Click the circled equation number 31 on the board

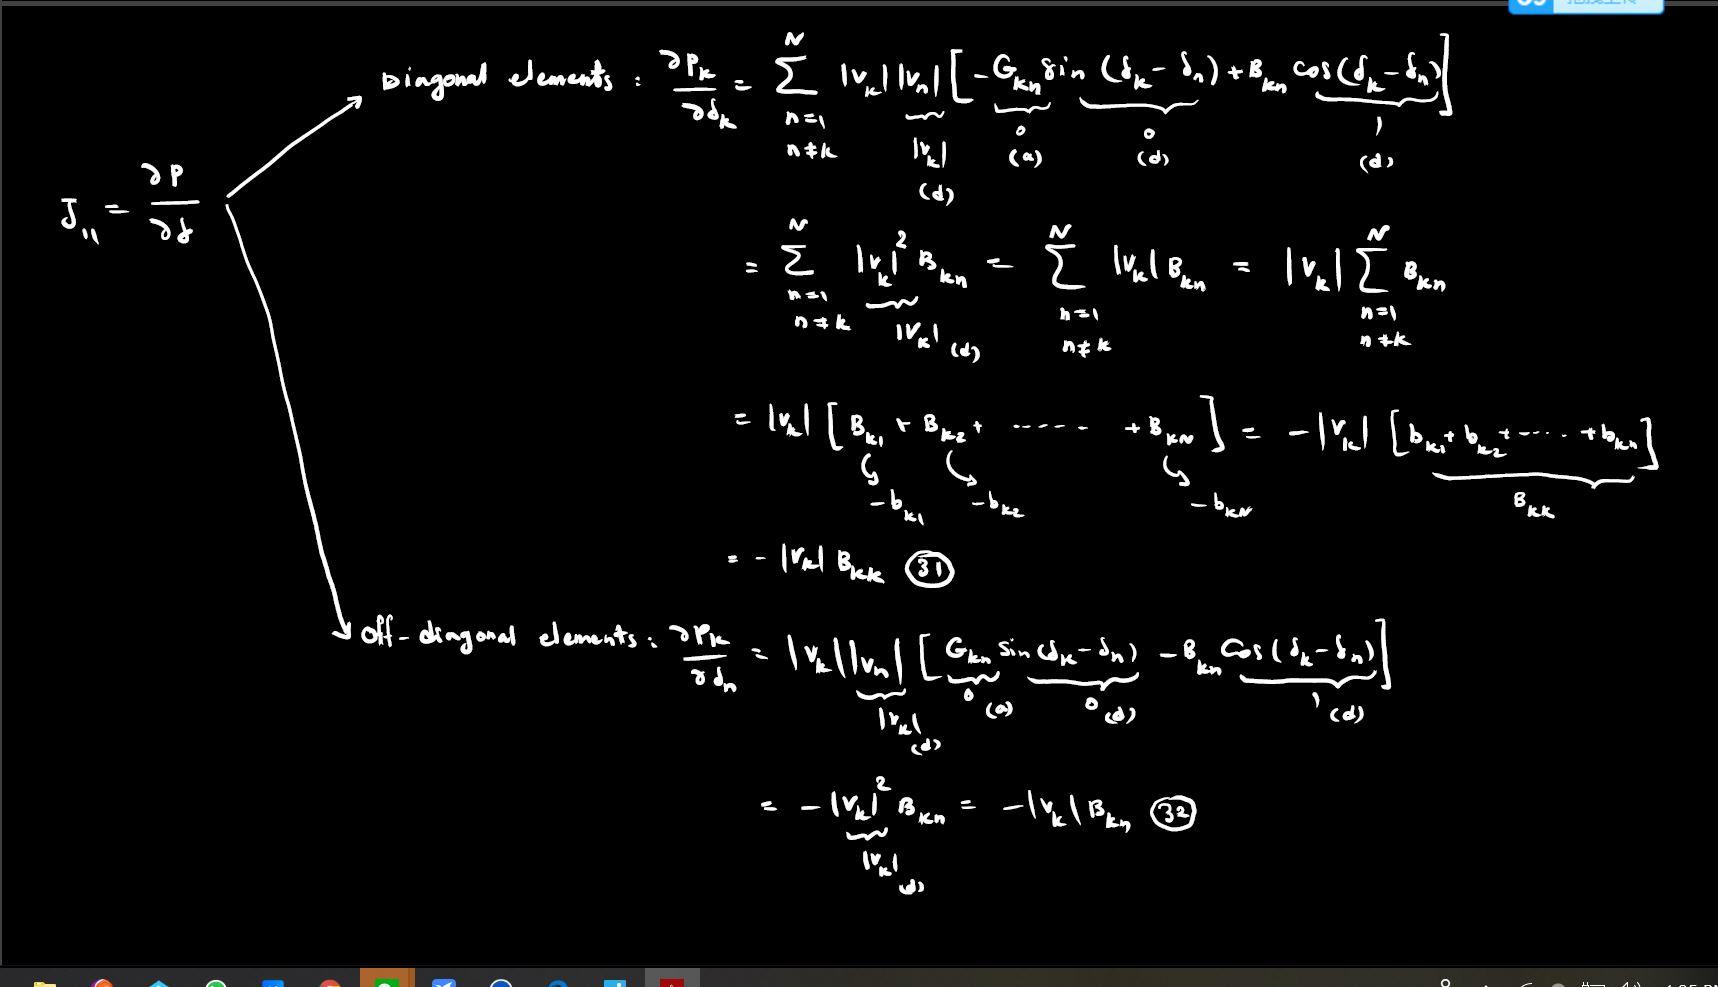(930, 567)
